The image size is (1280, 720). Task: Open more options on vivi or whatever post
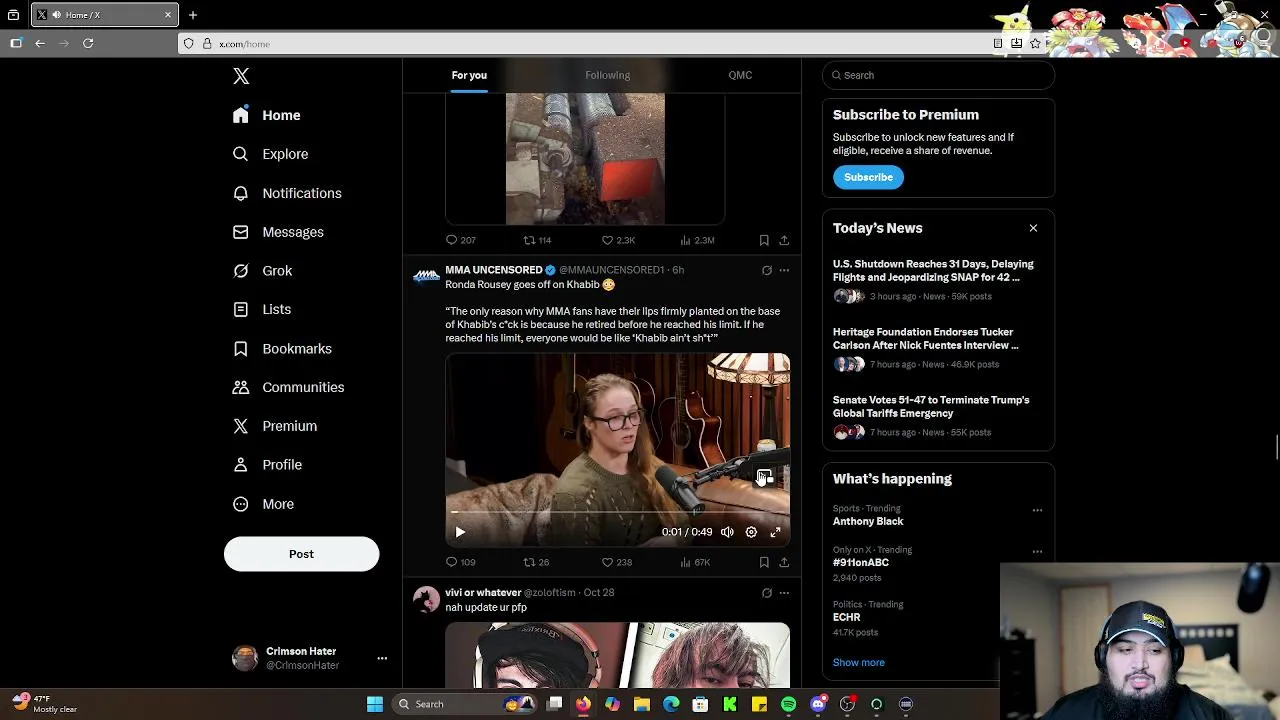(784, 592)
